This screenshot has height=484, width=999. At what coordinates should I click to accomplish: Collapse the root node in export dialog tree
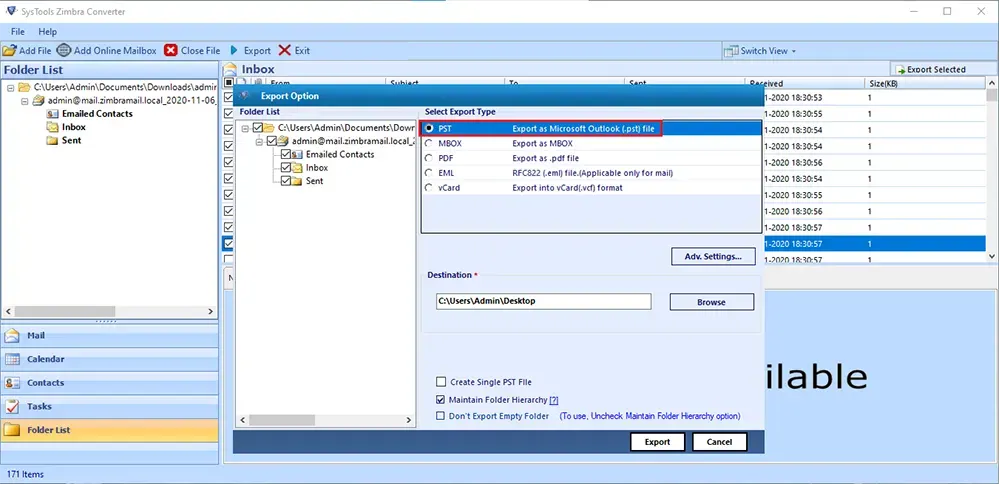coord(246,127)
